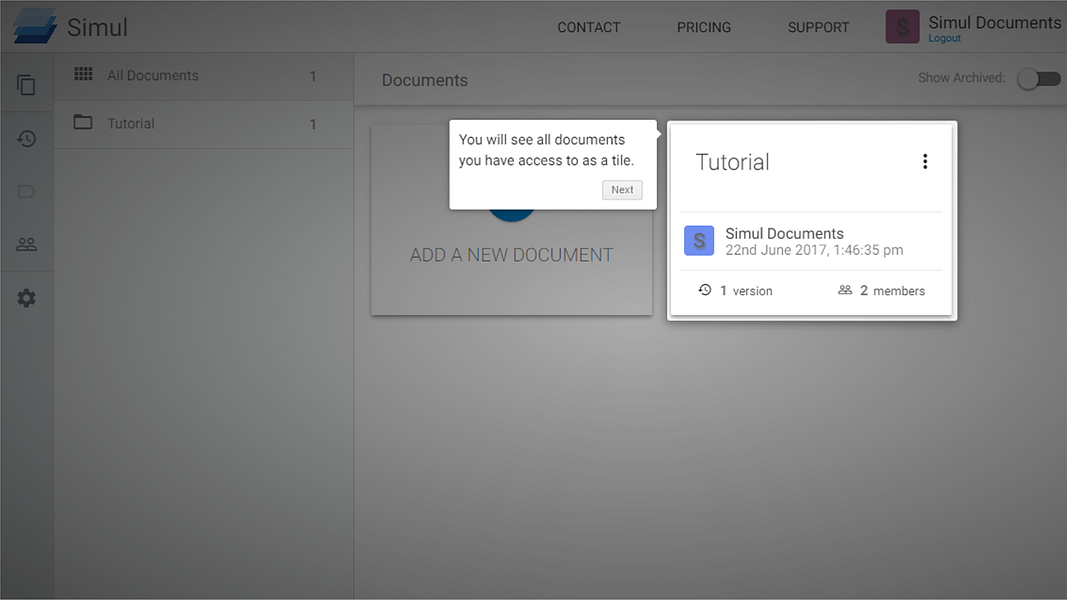Open the members group icon in sidebar
This screenshot has height=600, width=1067.
27,244
